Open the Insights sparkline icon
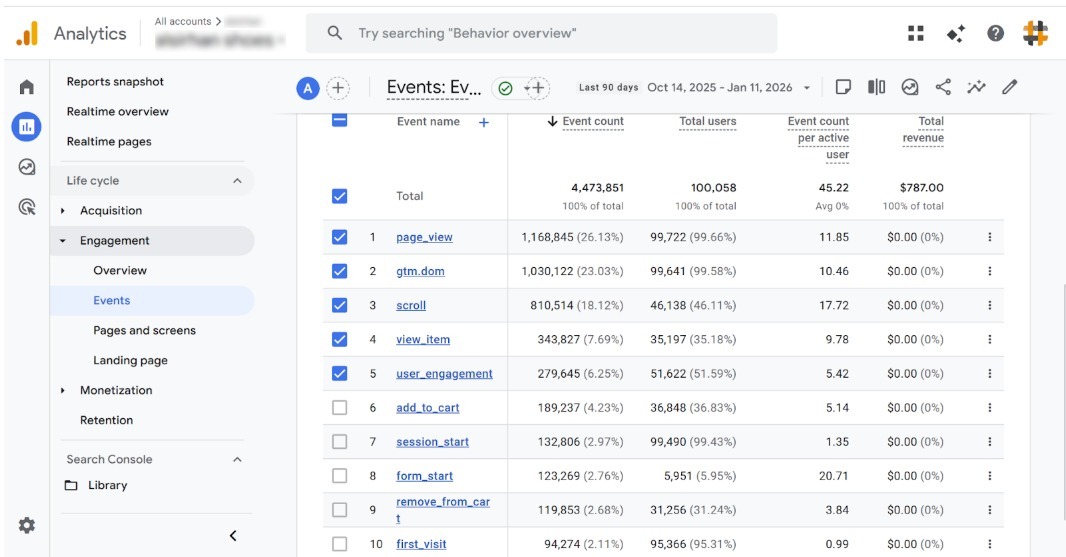The image size is (1066, 557). pos(976,87)
